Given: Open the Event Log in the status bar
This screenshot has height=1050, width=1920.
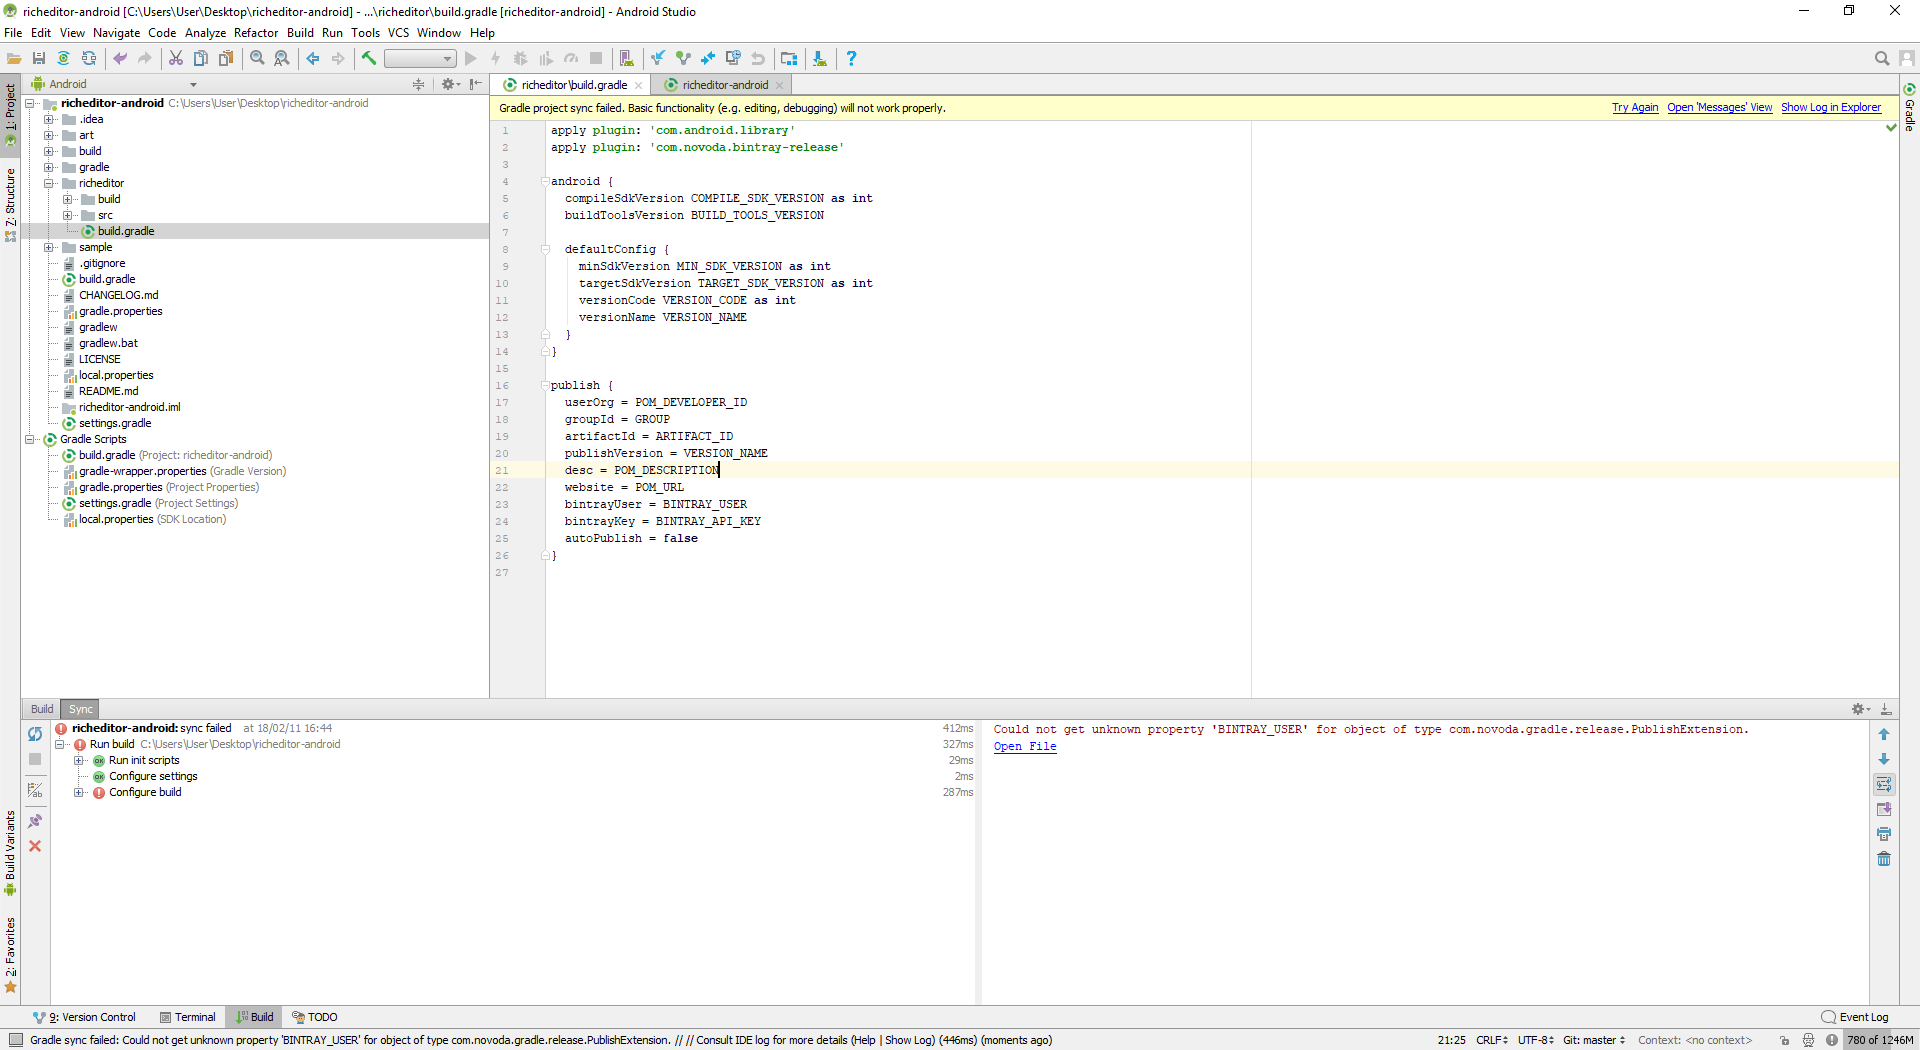Looking at the screenshot, I should click(x=1862, y=1016).
